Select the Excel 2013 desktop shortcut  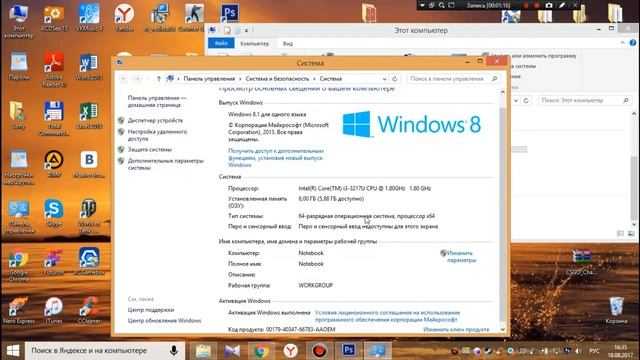pos(89,115)
